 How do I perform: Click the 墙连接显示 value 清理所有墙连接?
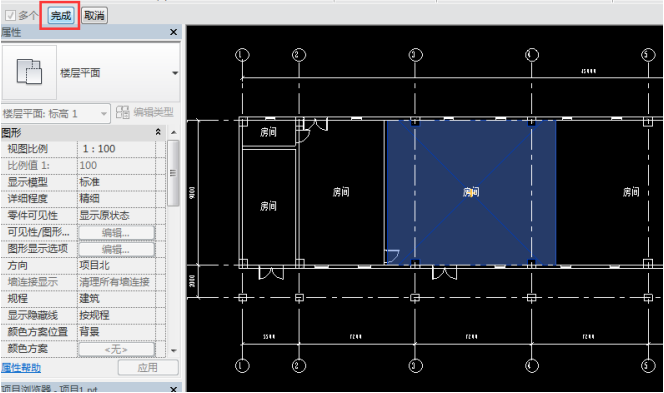coord(117,282)
